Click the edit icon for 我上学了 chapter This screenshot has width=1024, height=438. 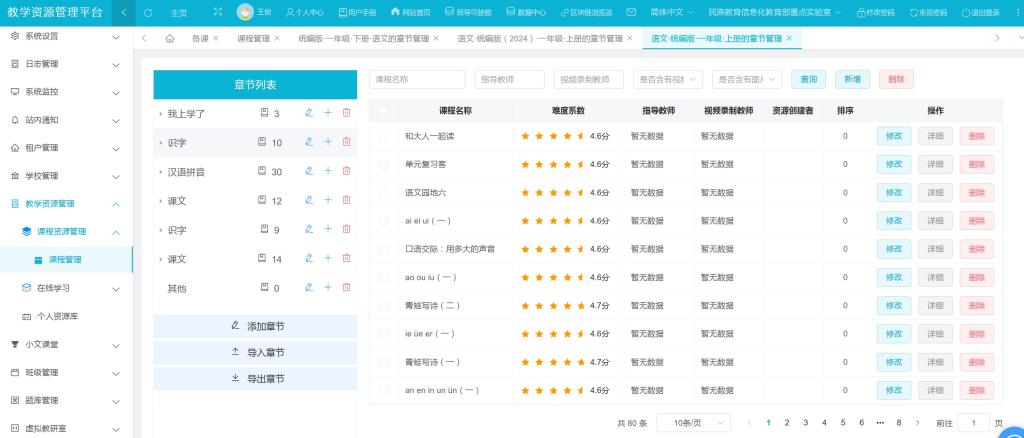click(309, 113)
